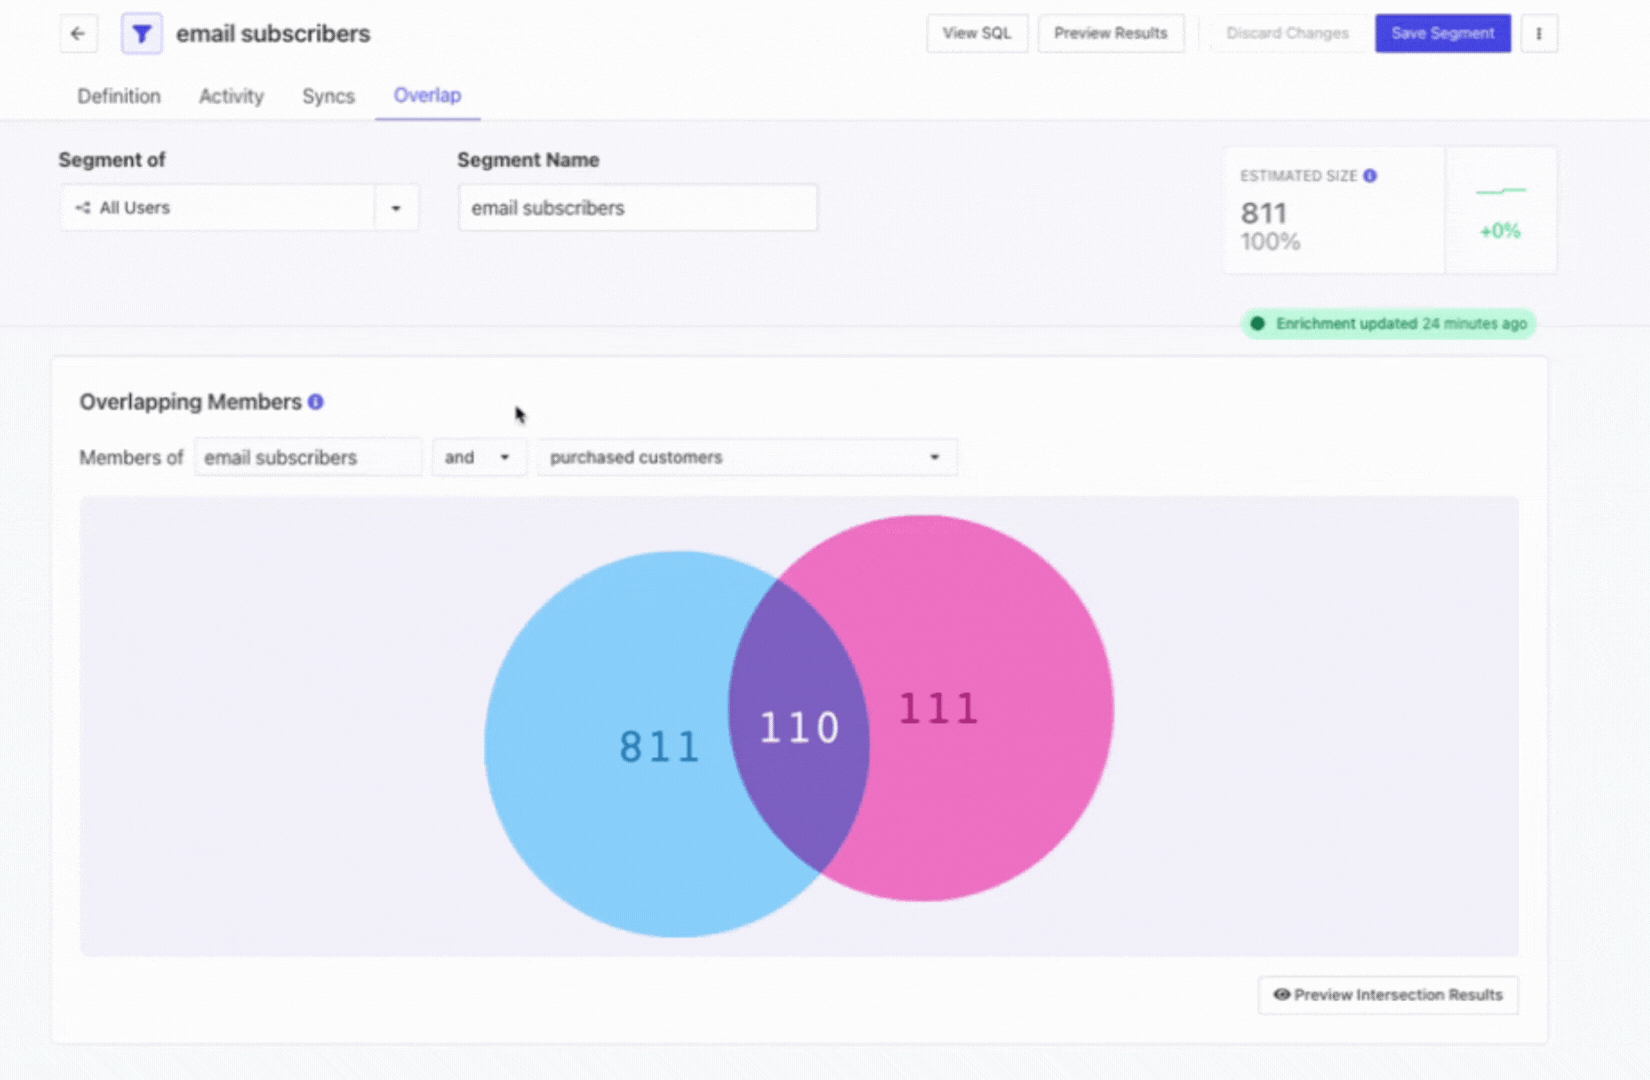Click the Overlapping Members info icon
This screenshot has width=1650, height=1080.
point(316,402)
